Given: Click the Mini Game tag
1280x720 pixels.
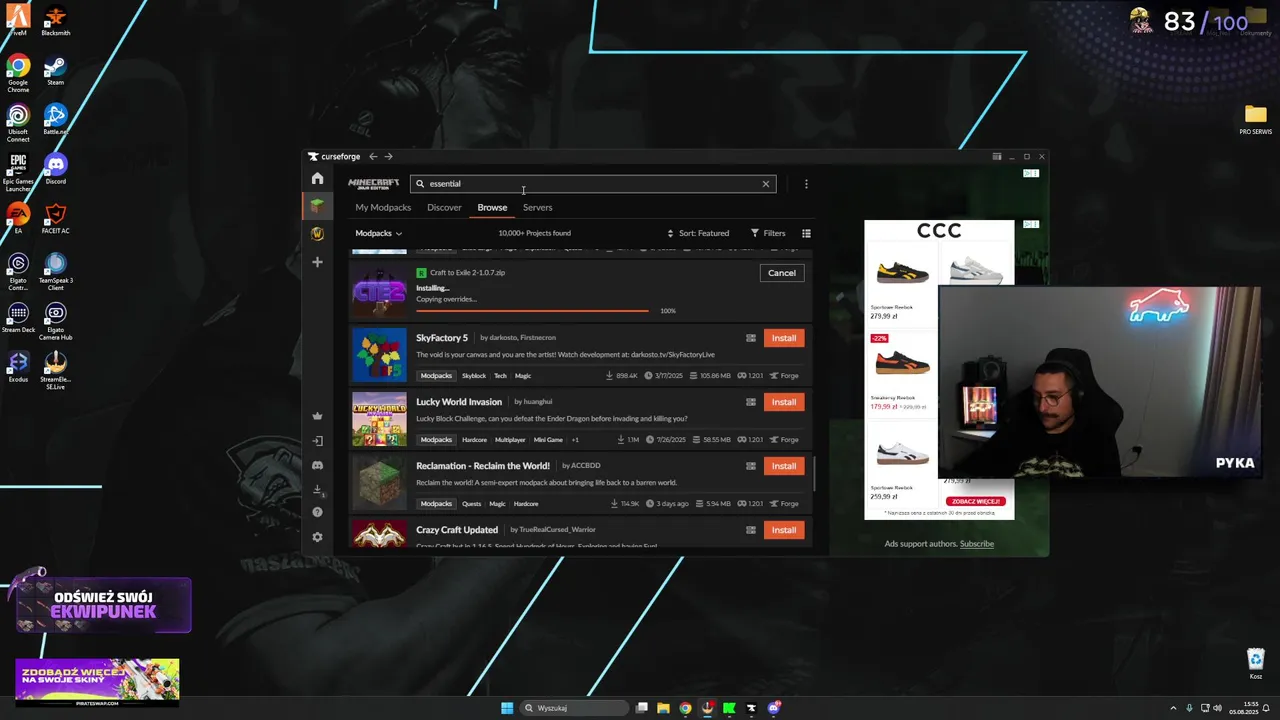Looking at the screenshot, I should point(548,440).
